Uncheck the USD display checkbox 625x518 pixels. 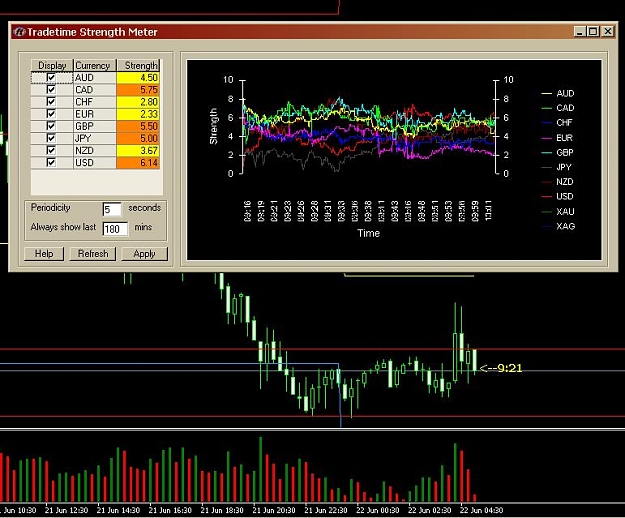tap(51, 162)
